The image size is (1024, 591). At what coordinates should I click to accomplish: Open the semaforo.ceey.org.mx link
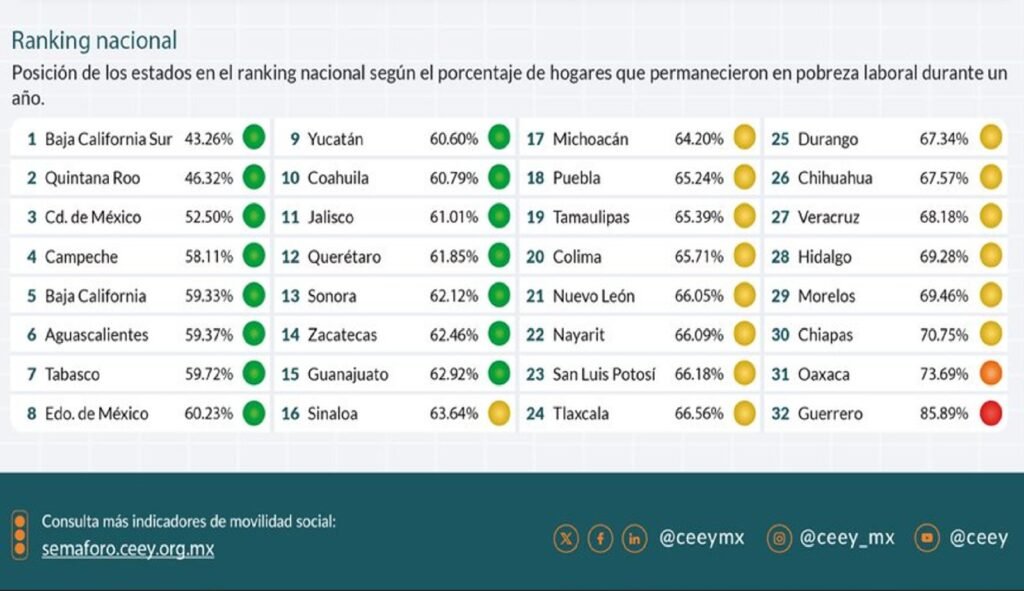128,549
